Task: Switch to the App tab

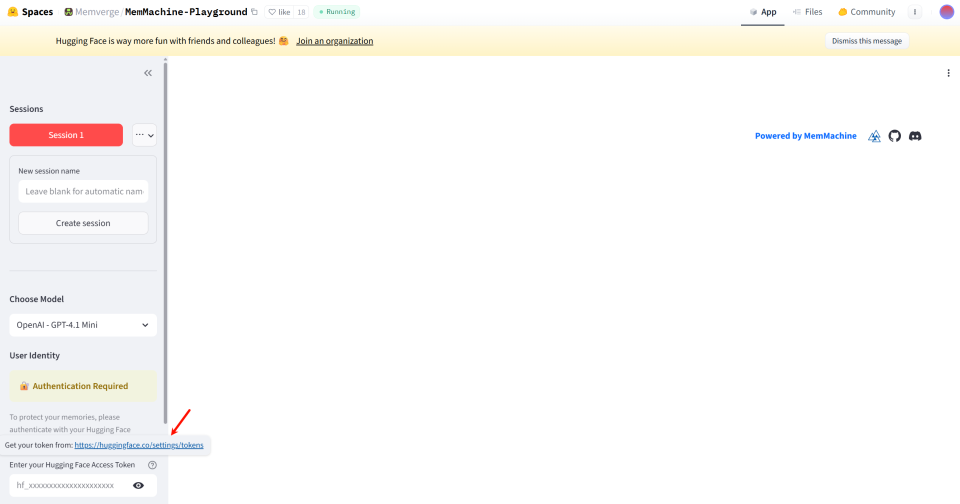Action: [763, 12]
